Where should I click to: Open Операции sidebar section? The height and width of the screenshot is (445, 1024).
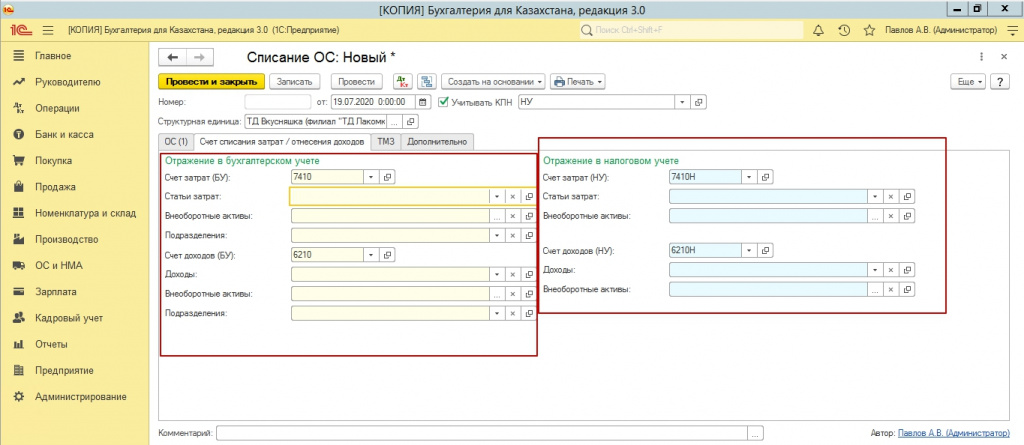pyautogui.click(x=57, y=108)
